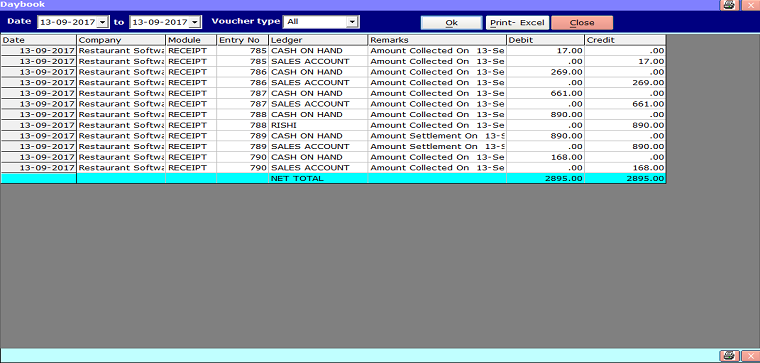Click the printer icon in the title bar

pyautogui.click(x=729, y=5)
